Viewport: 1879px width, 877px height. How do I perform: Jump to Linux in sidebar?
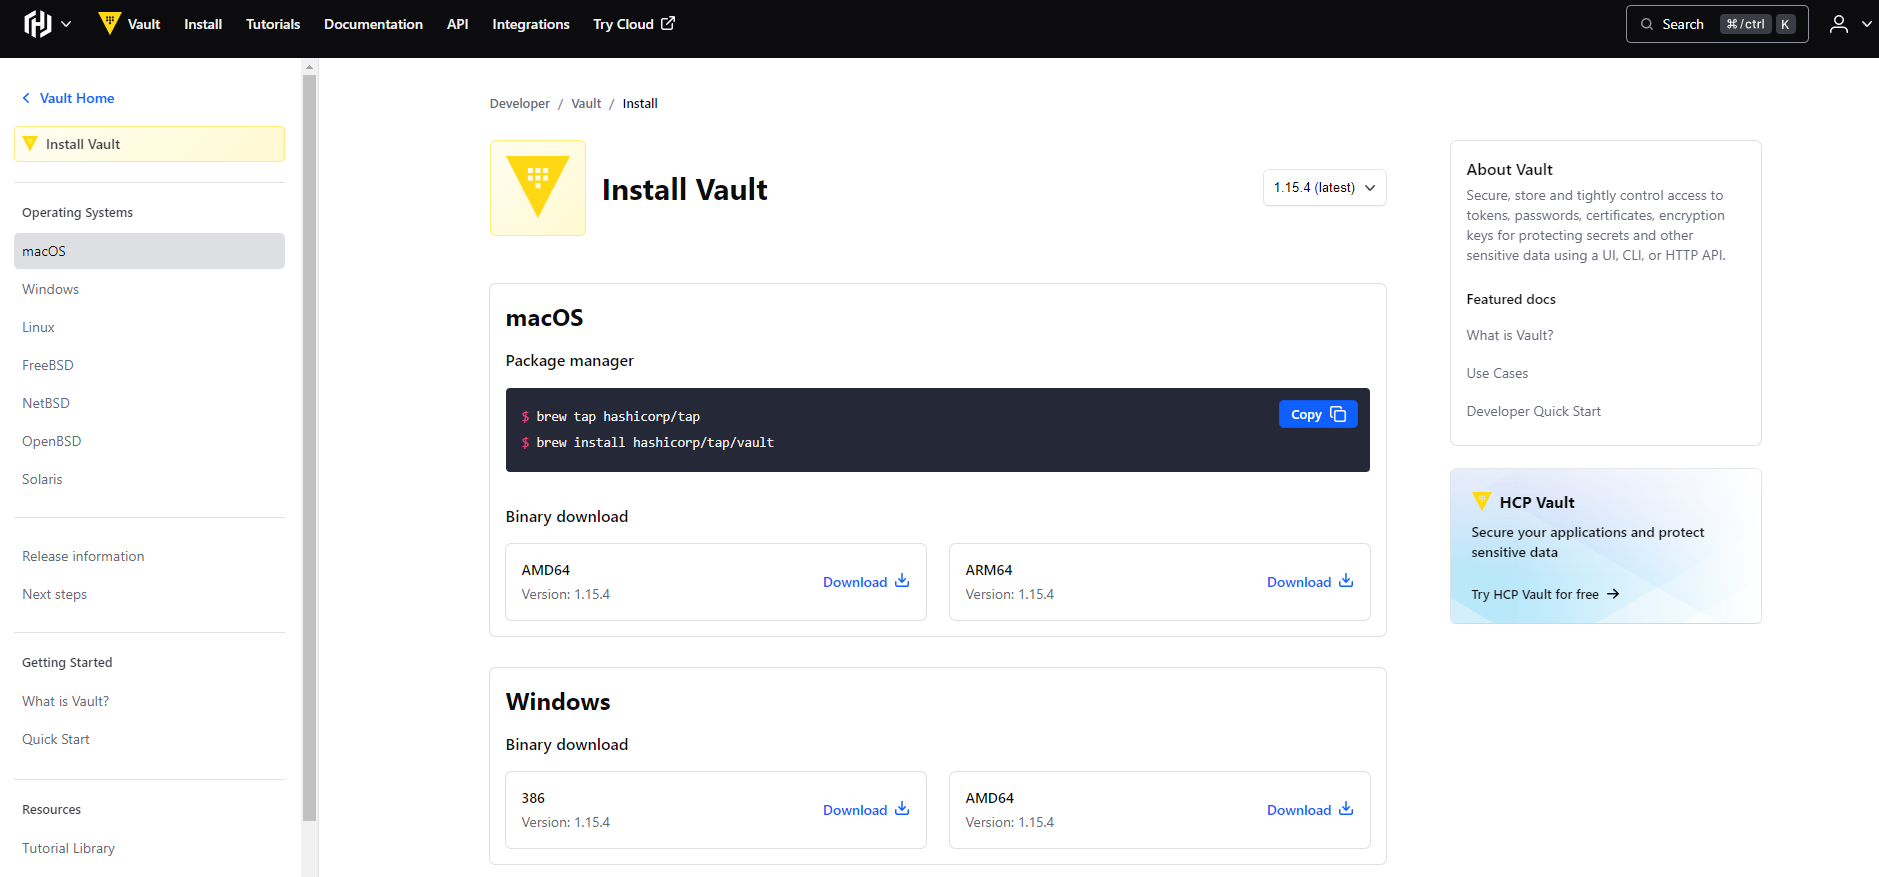(38, 327)
